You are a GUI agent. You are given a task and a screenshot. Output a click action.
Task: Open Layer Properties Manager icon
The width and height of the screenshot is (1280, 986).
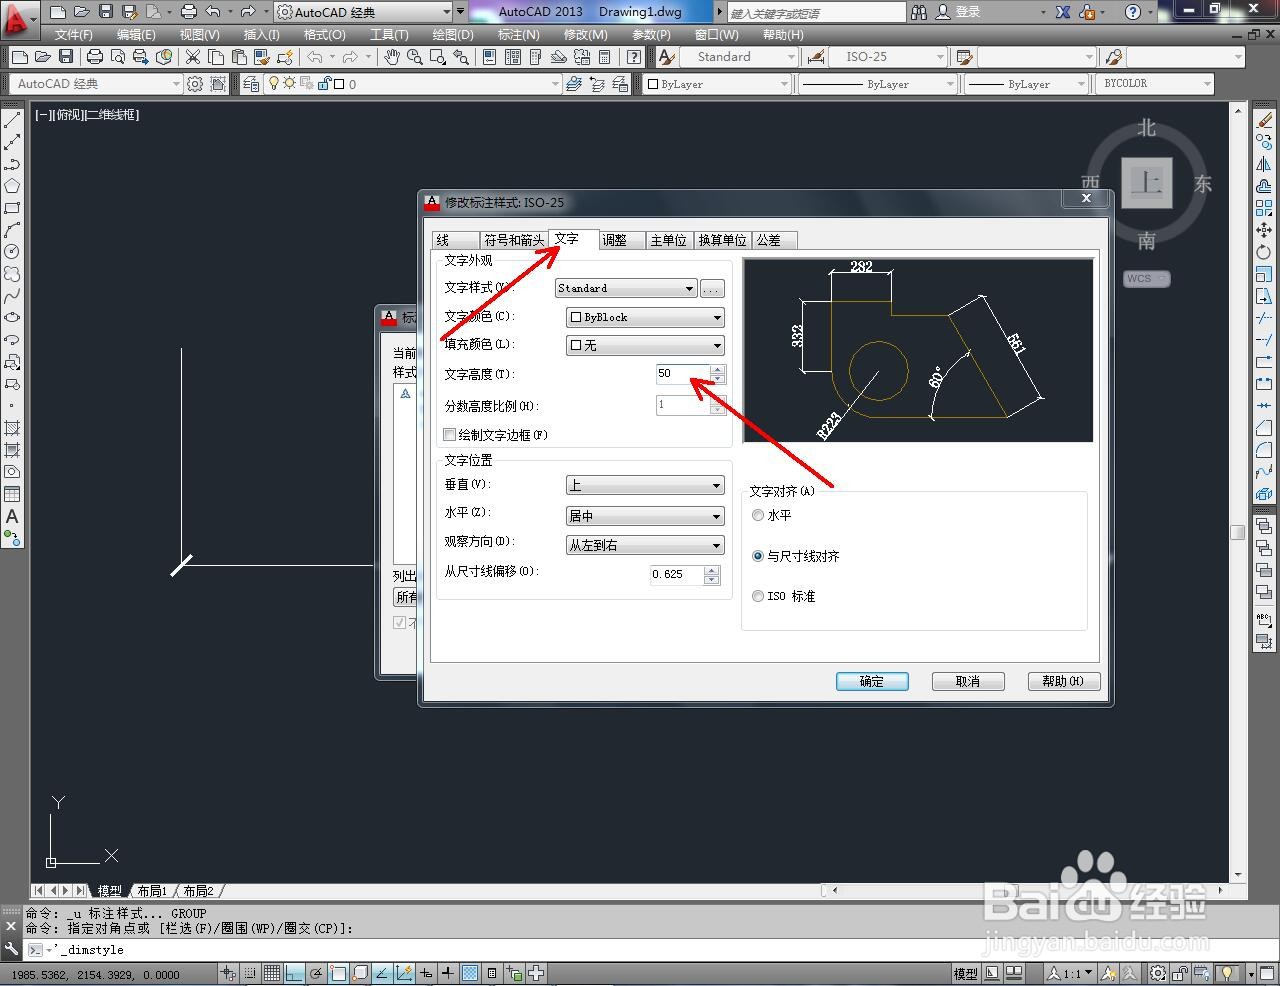251,84
